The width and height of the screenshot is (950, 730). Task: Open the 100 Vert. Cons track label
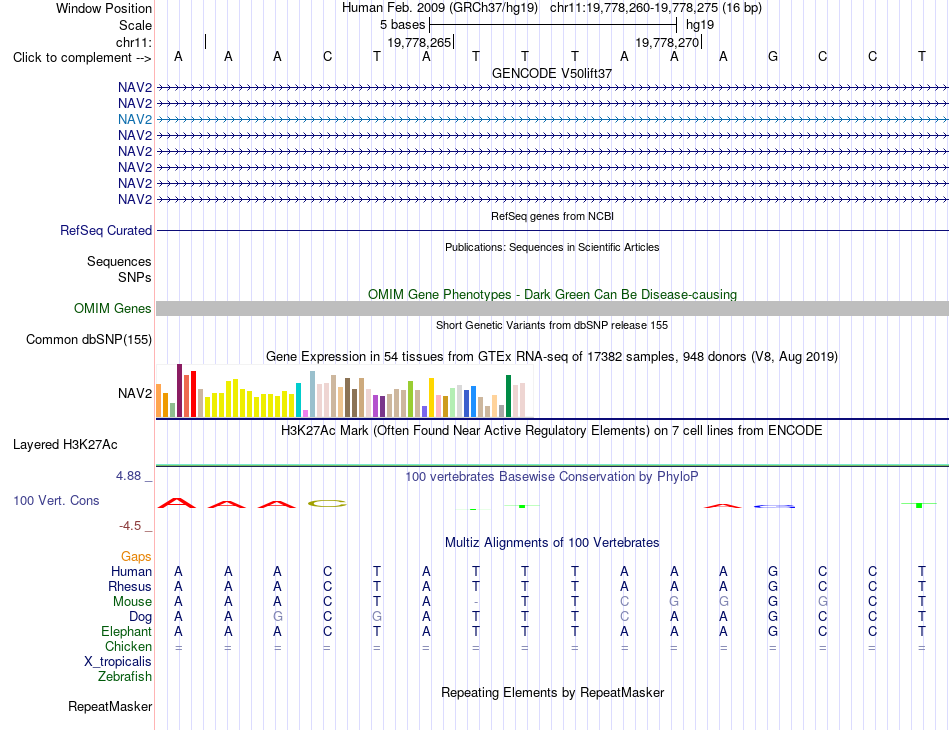56,500
